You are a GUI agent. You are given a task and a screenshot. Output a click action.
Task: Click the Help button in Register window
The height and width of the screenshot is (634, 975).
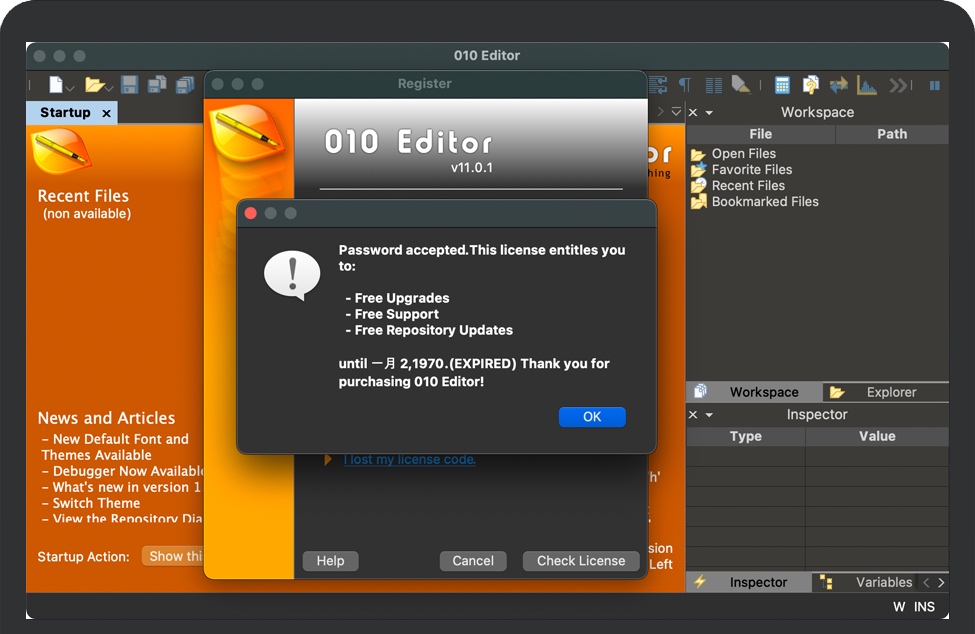[330, 561]
